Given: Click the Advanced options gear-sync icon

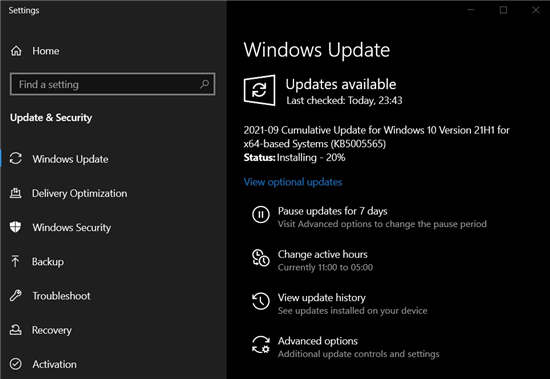Looking at the screenshot, I should click(261, 345).
